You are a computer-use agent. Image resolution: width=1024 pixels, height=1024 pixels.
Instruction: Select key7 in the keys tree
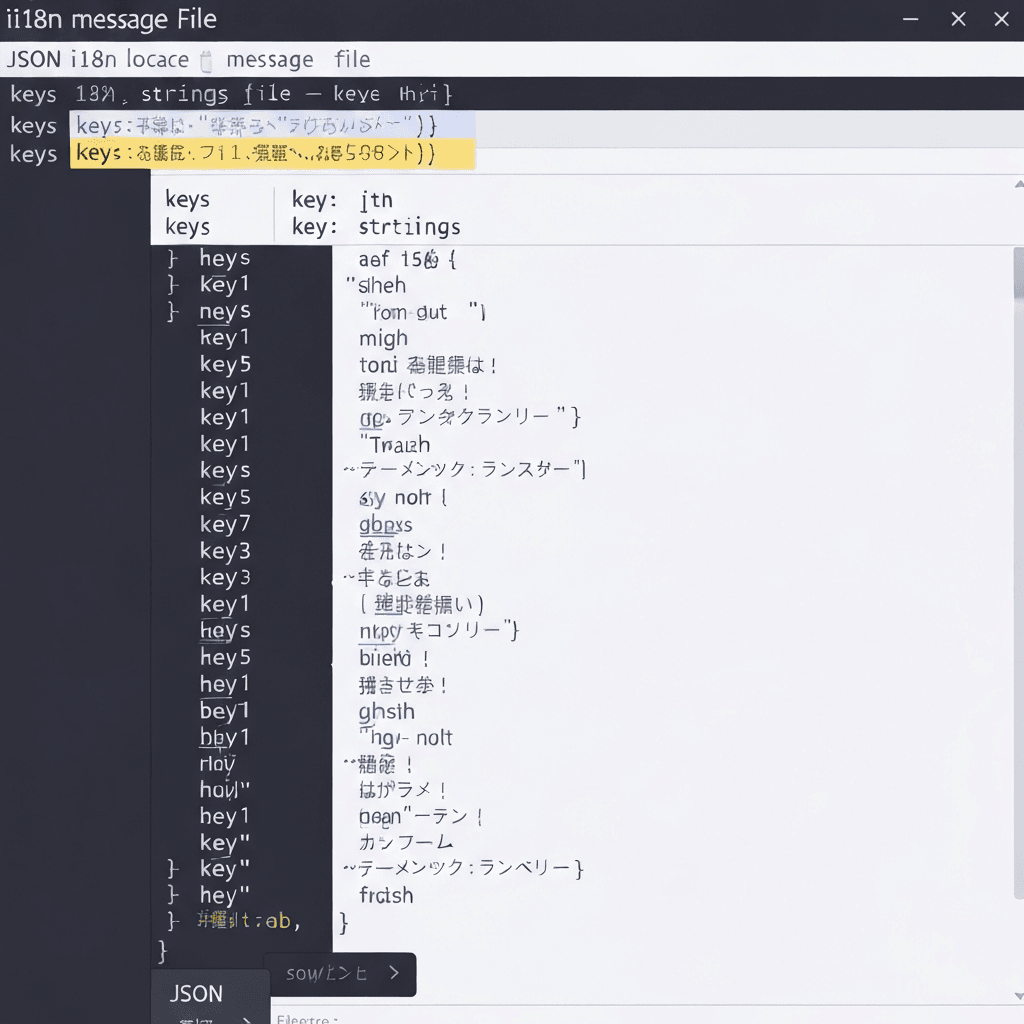[224, 523]
